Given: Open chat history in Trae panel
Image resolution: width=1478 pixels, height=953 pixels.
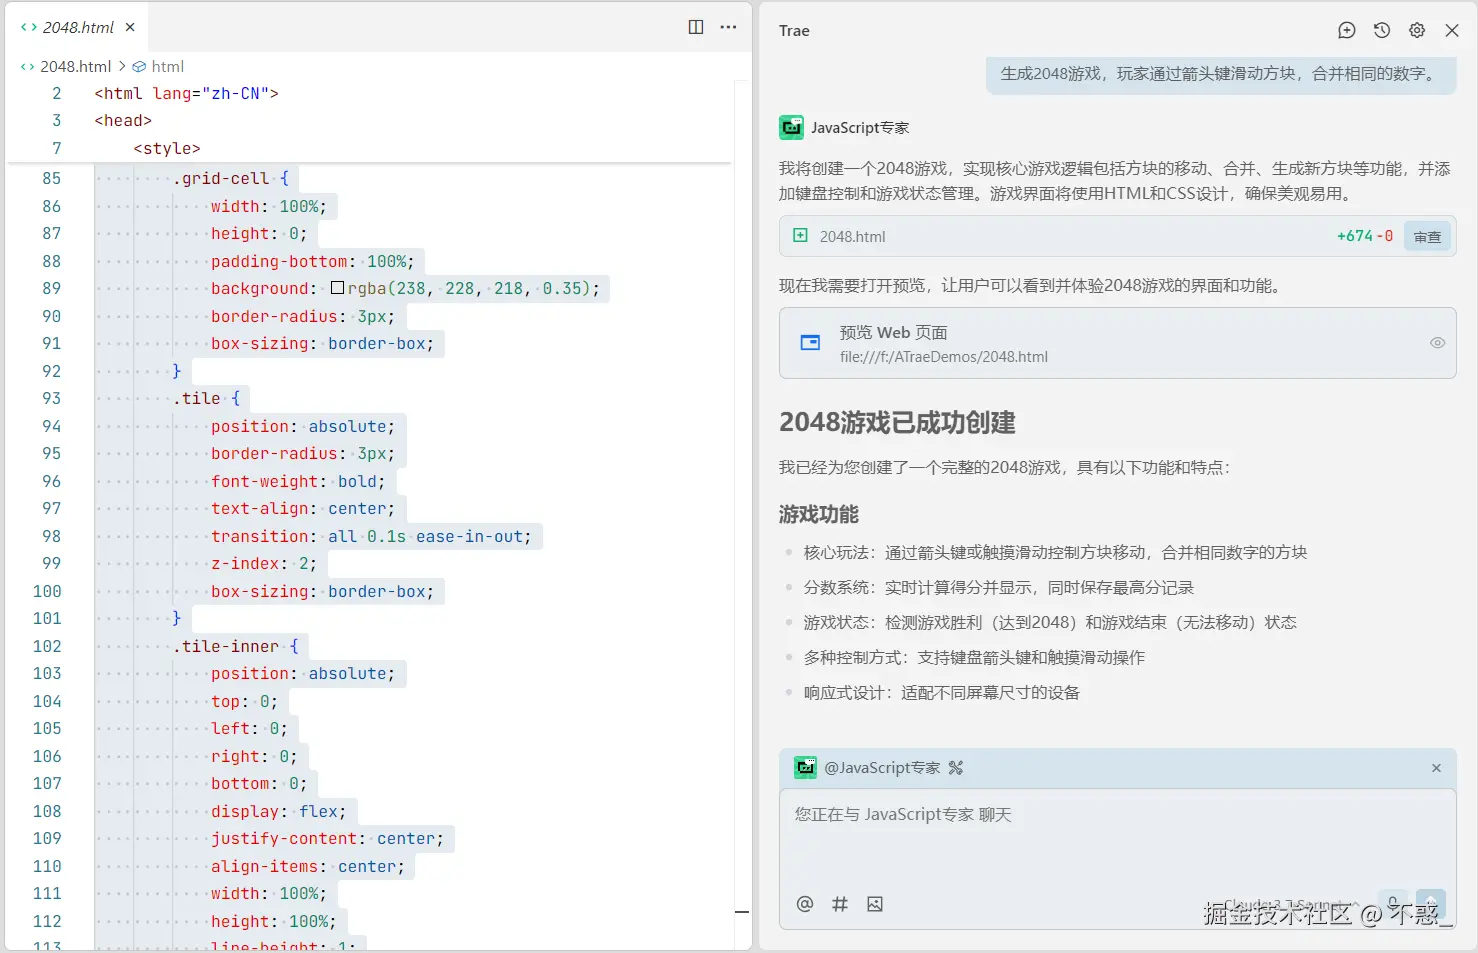Looking at the screenshot, I should tap(1382, 30).
